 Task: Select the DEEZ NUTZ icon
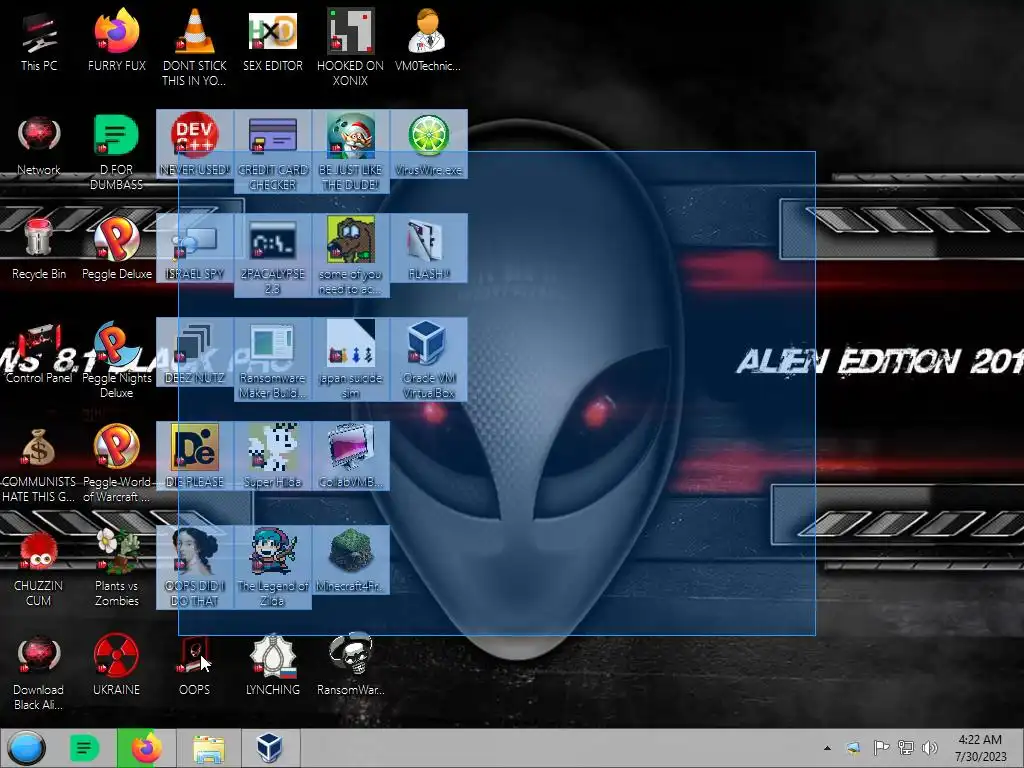pyautogui.click(x=195, y=353)
